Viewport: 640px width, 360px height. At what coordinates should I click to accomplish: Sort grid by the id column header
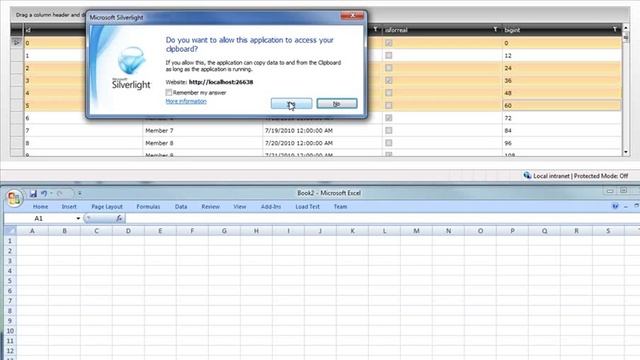click(54, 30)
